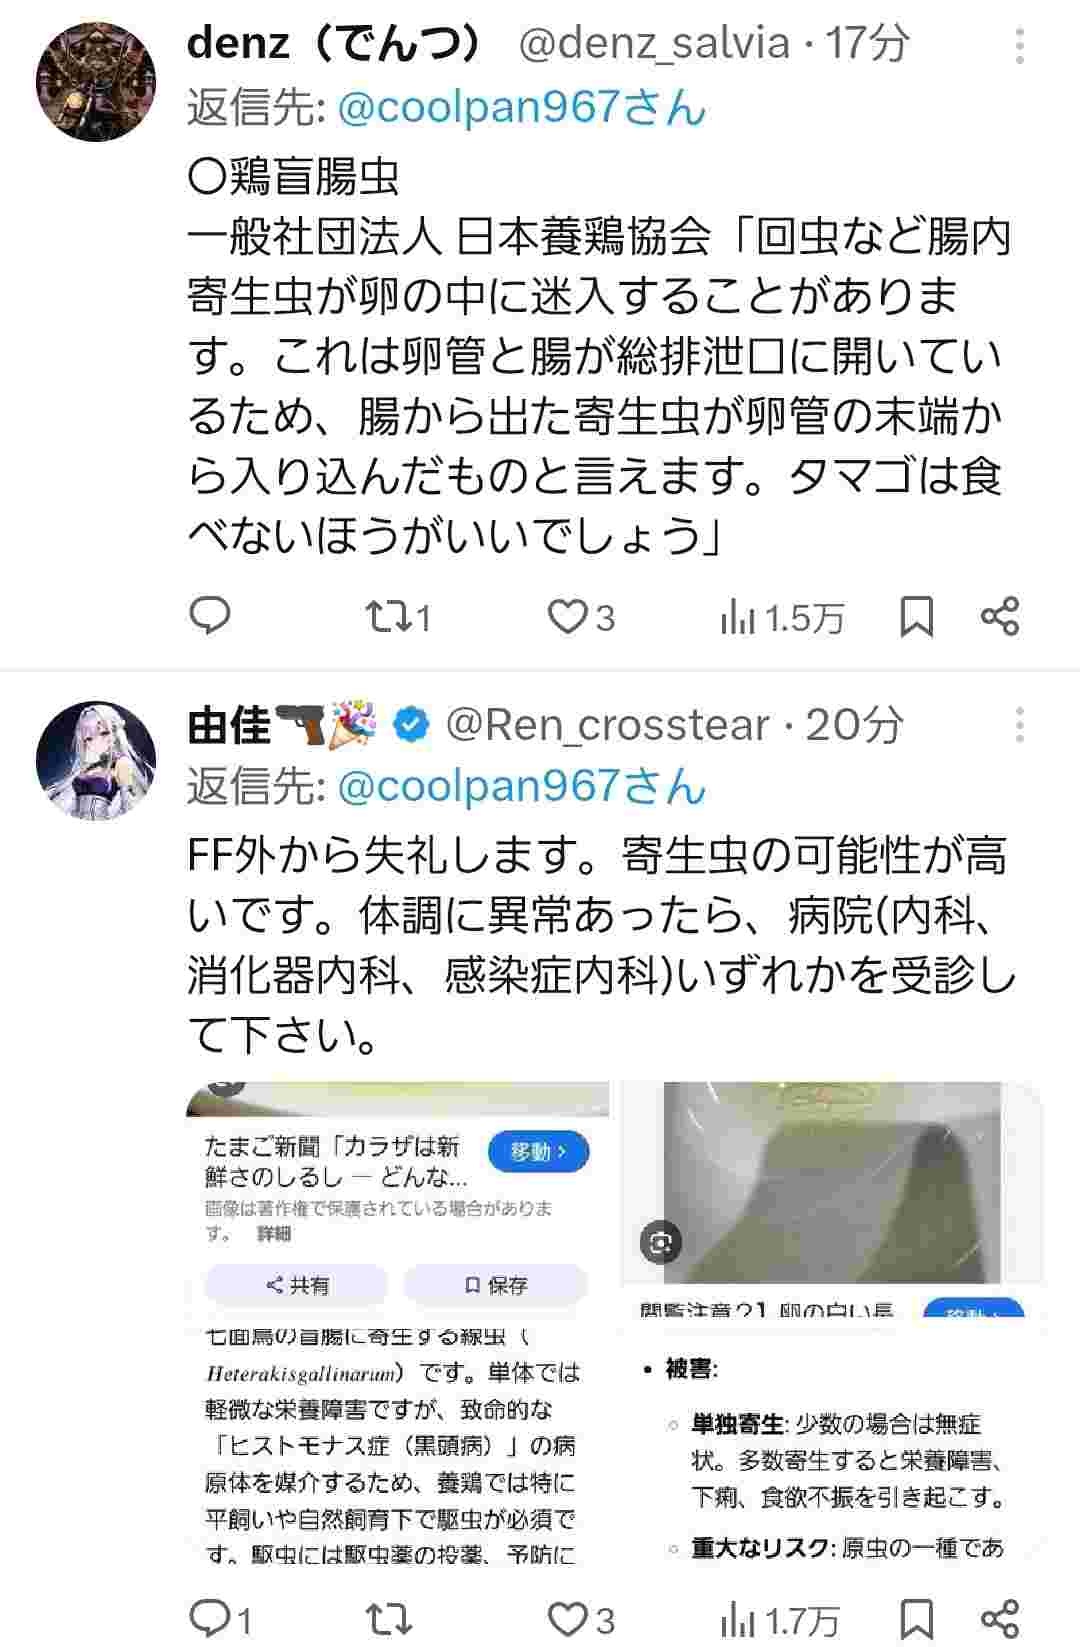View analytics for 由佳's tweet showing 1.7万

(x=780, y=1620)
